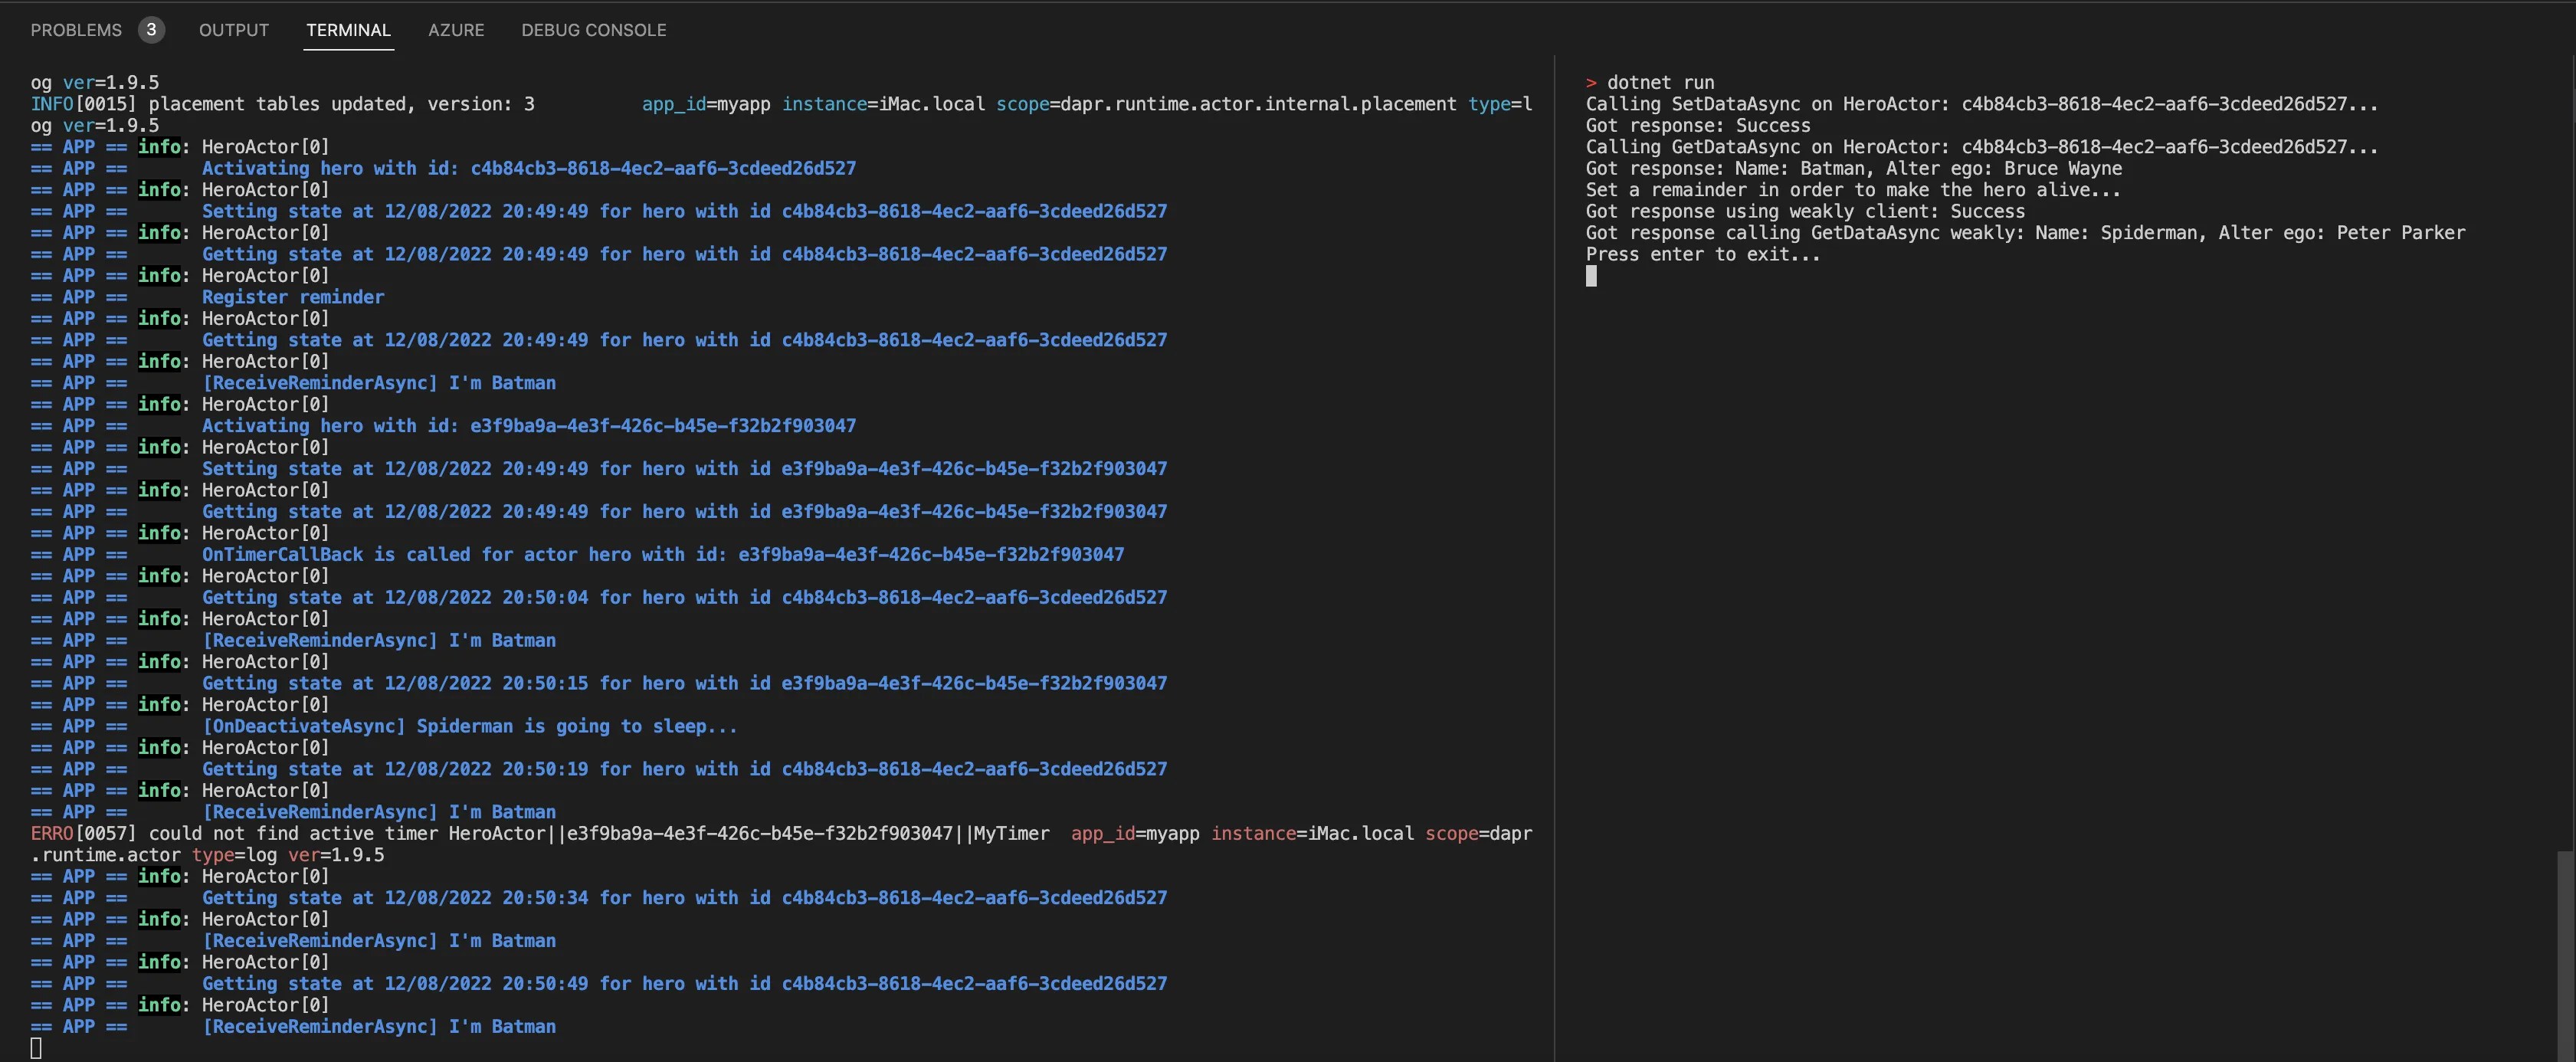Click 'Activating hero with id: e3f9ba9a' line
2576x1062 pixels.
[529, 426]
